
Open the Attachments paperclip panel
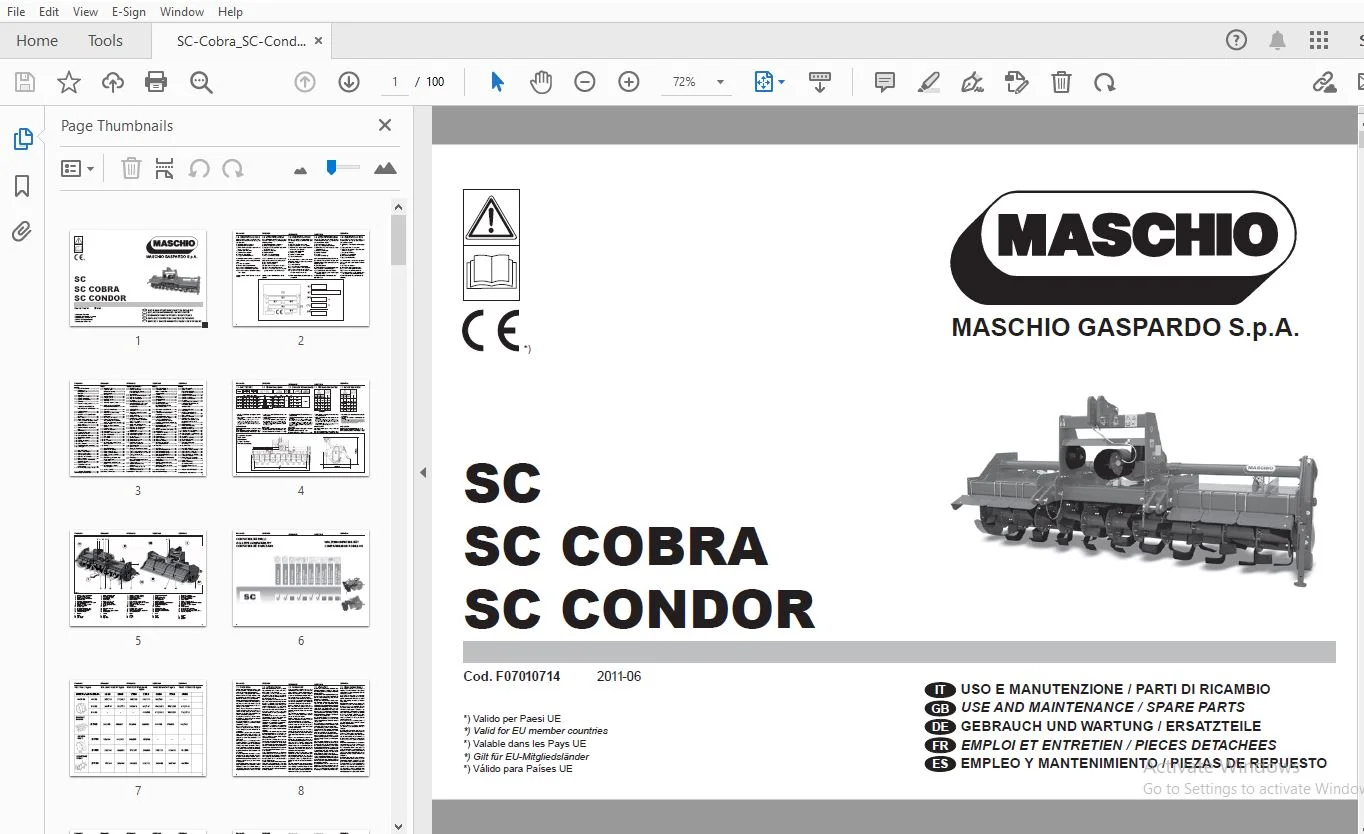point(22,232)
